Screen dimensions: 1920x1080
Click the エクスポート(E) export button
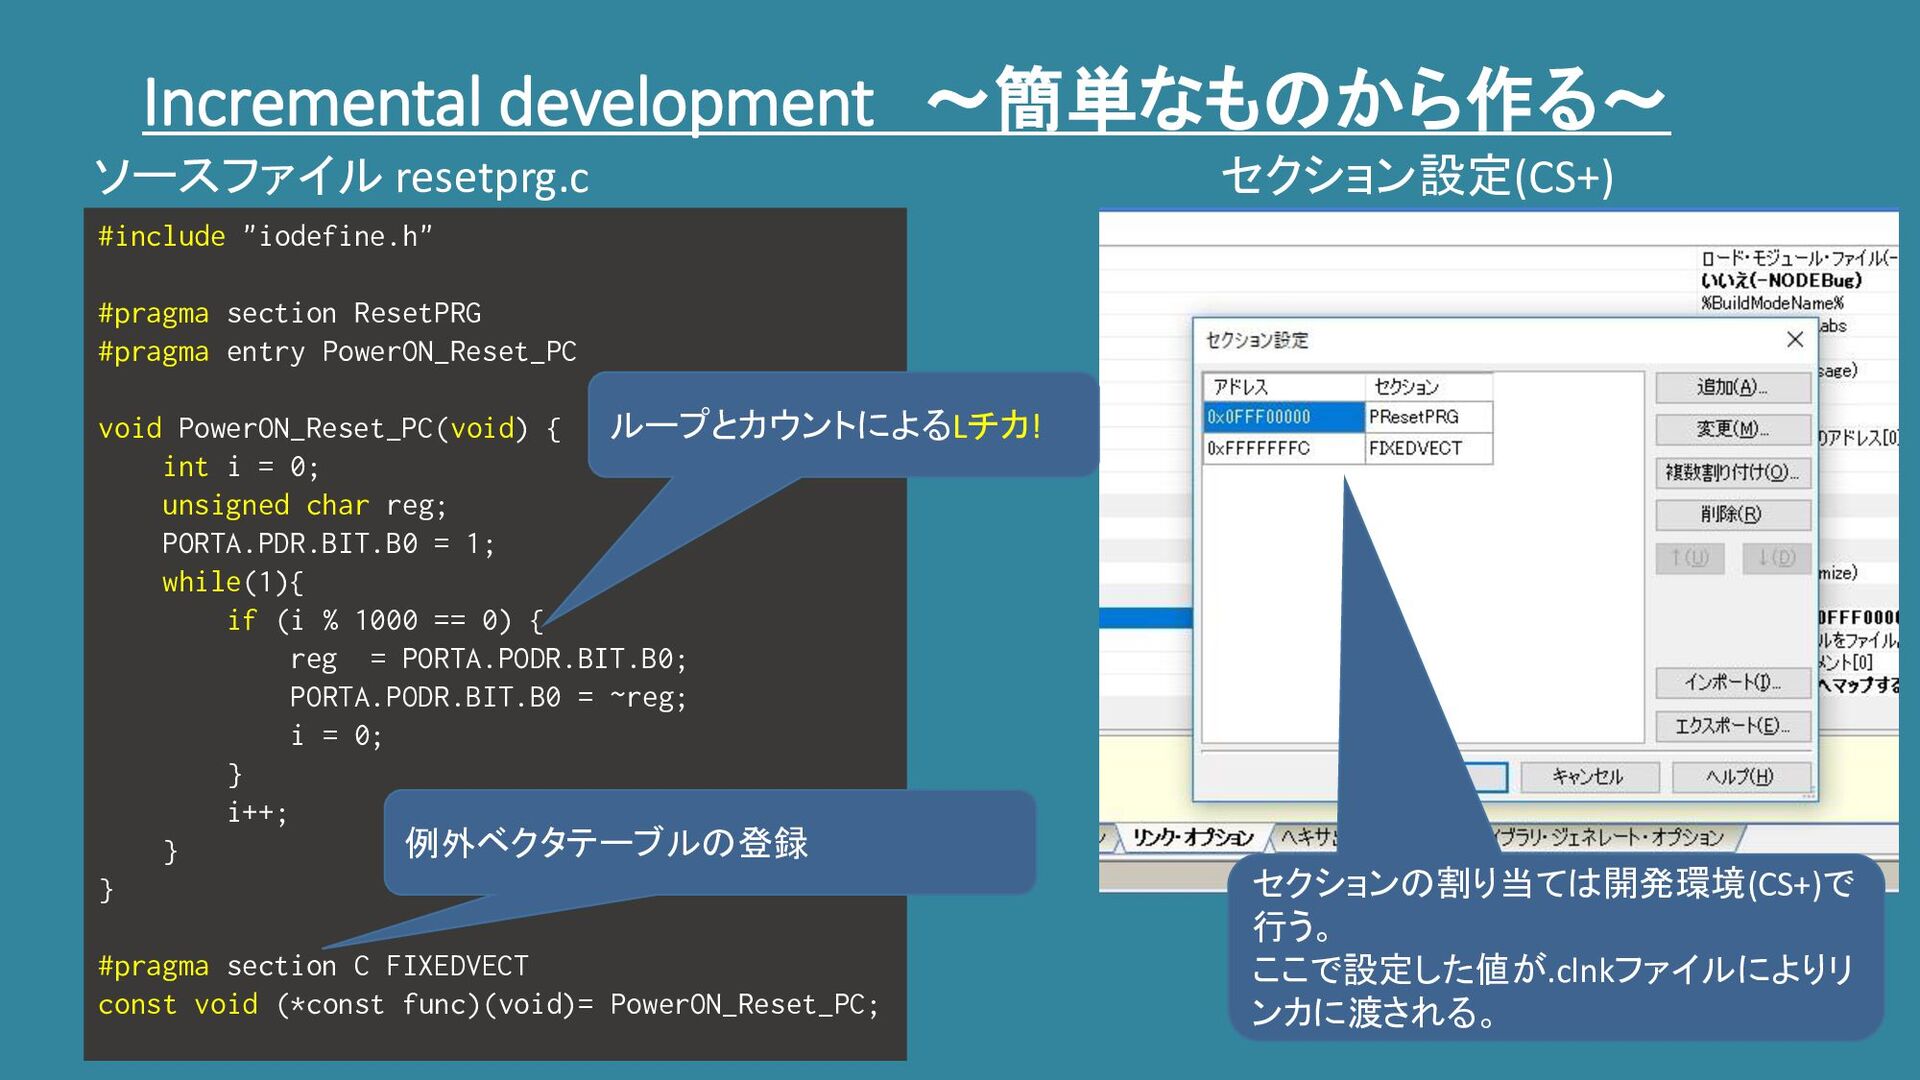click(1732, 726)
